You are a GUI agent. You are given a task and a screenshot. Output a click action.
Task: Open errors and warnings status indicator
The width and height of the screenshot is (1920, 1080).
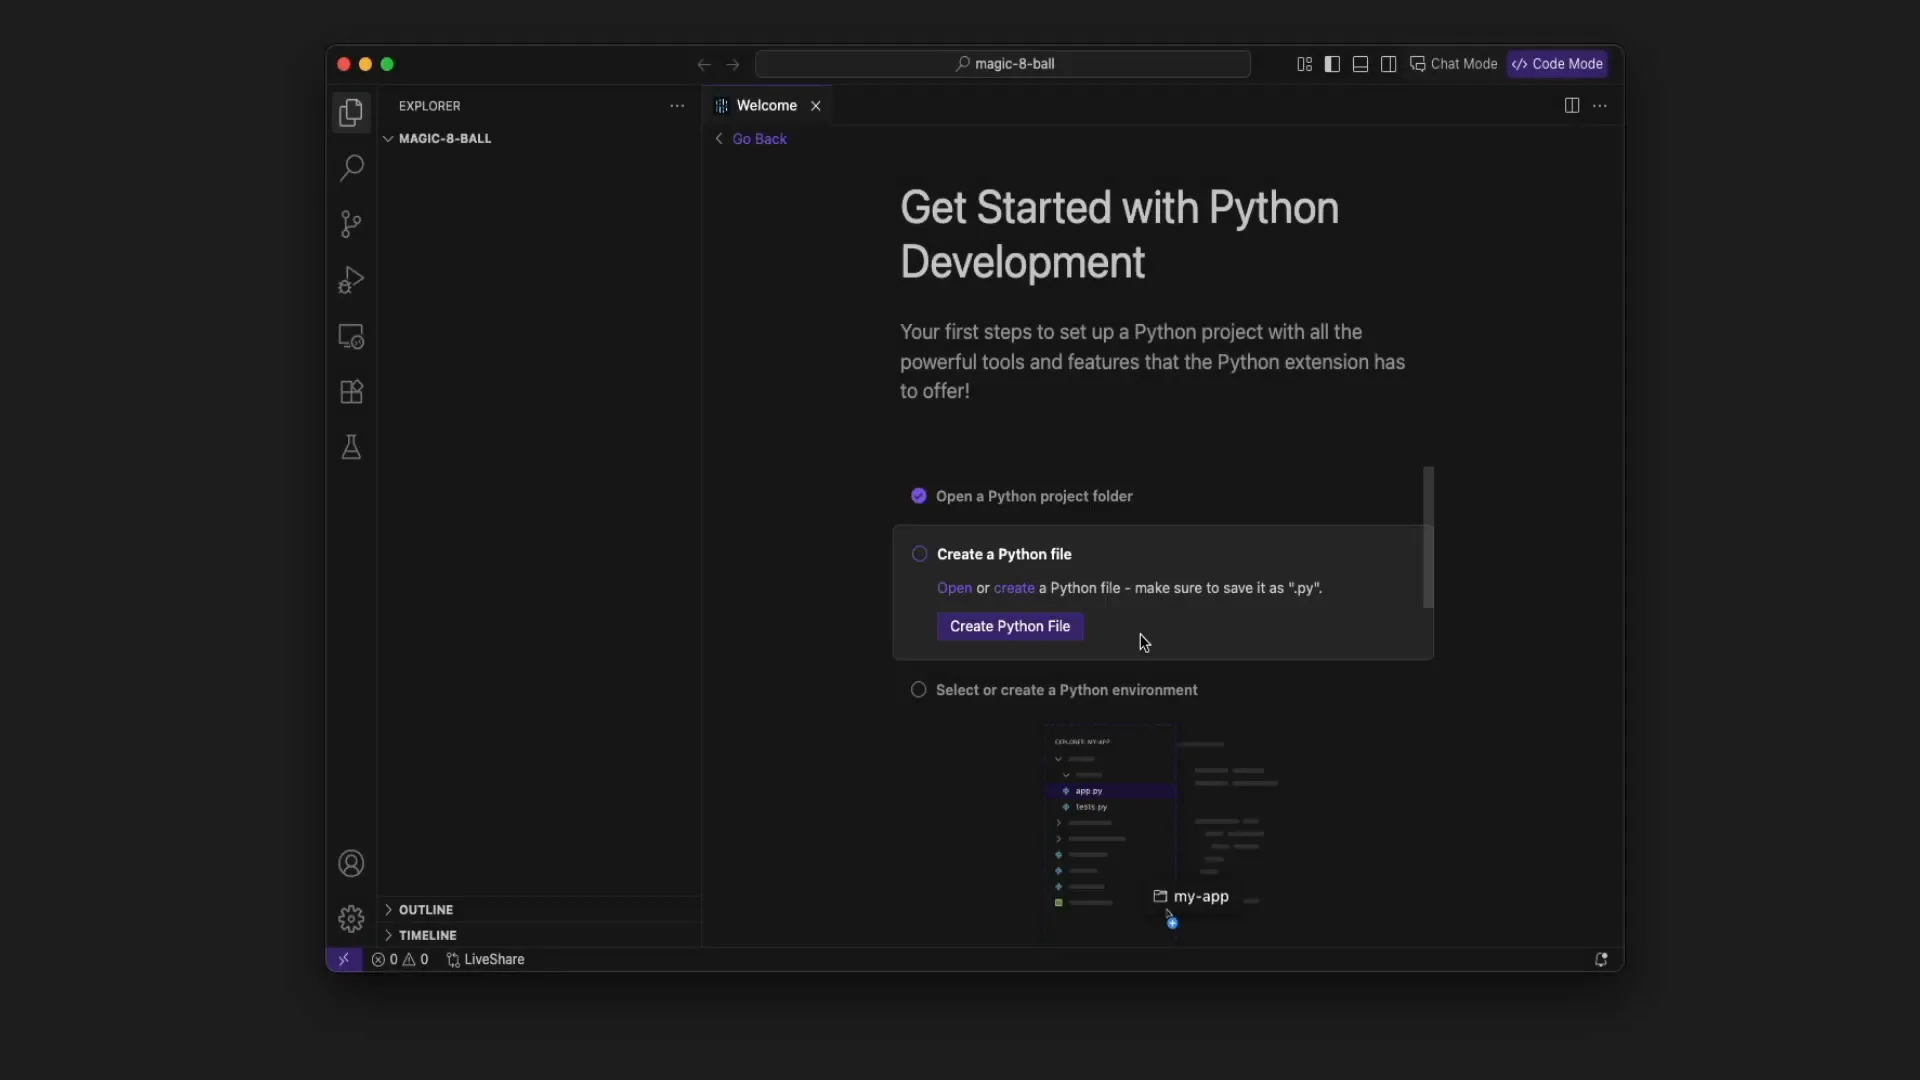pos(400,959)
